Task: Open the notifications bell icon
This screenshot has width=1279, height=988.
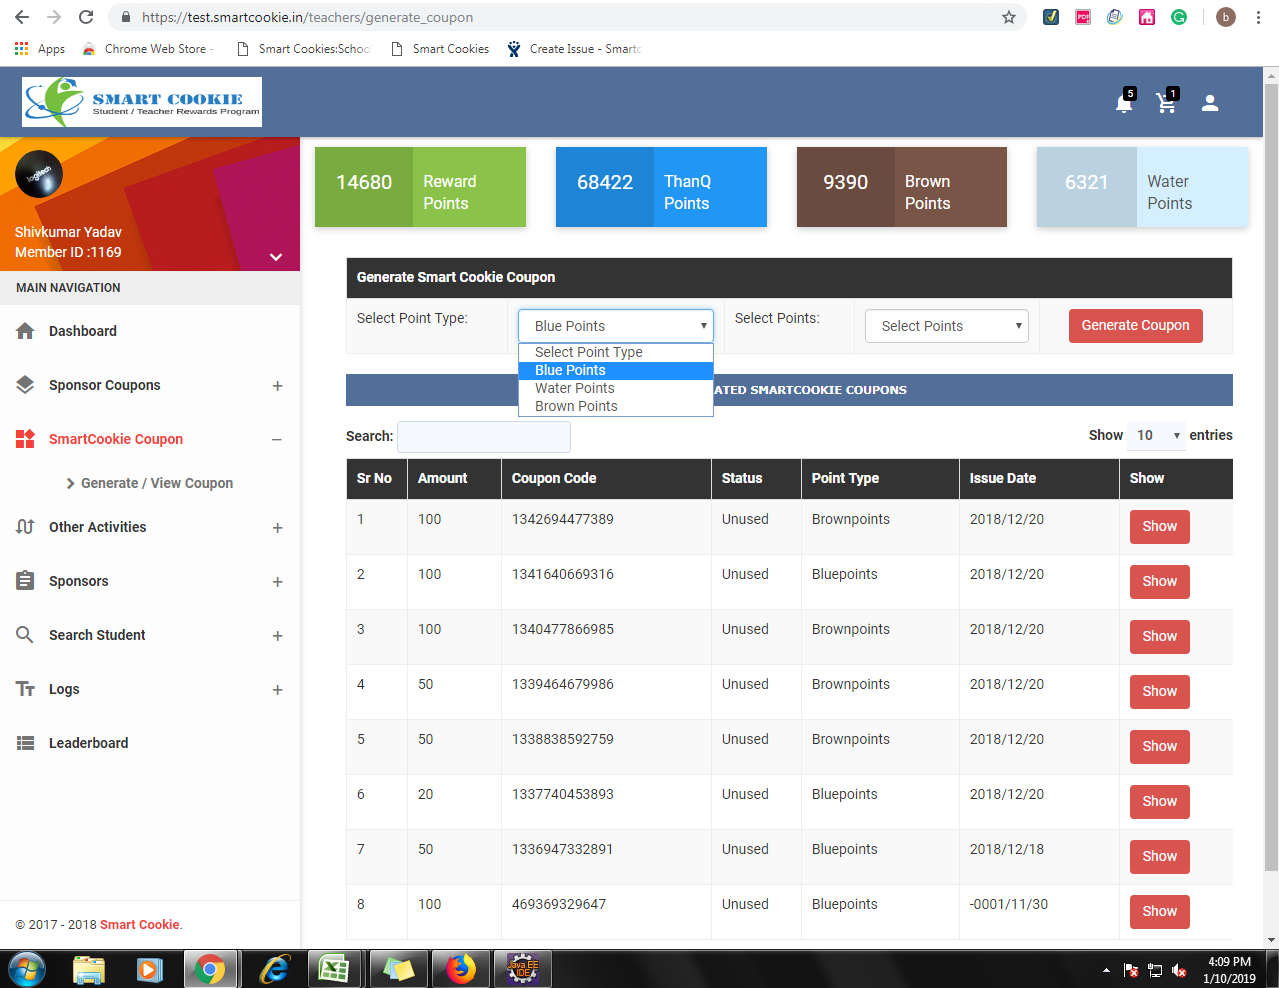Action: click(1124, 103)
